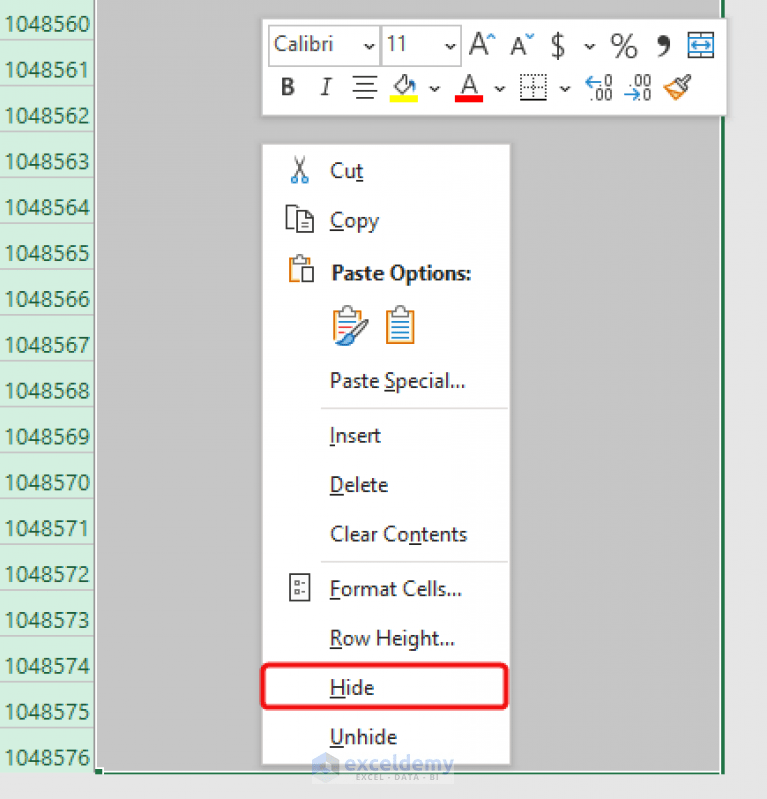767x799 pixels.
Task: Select the Format Painter brush
Action: click(x=678, y=87)
